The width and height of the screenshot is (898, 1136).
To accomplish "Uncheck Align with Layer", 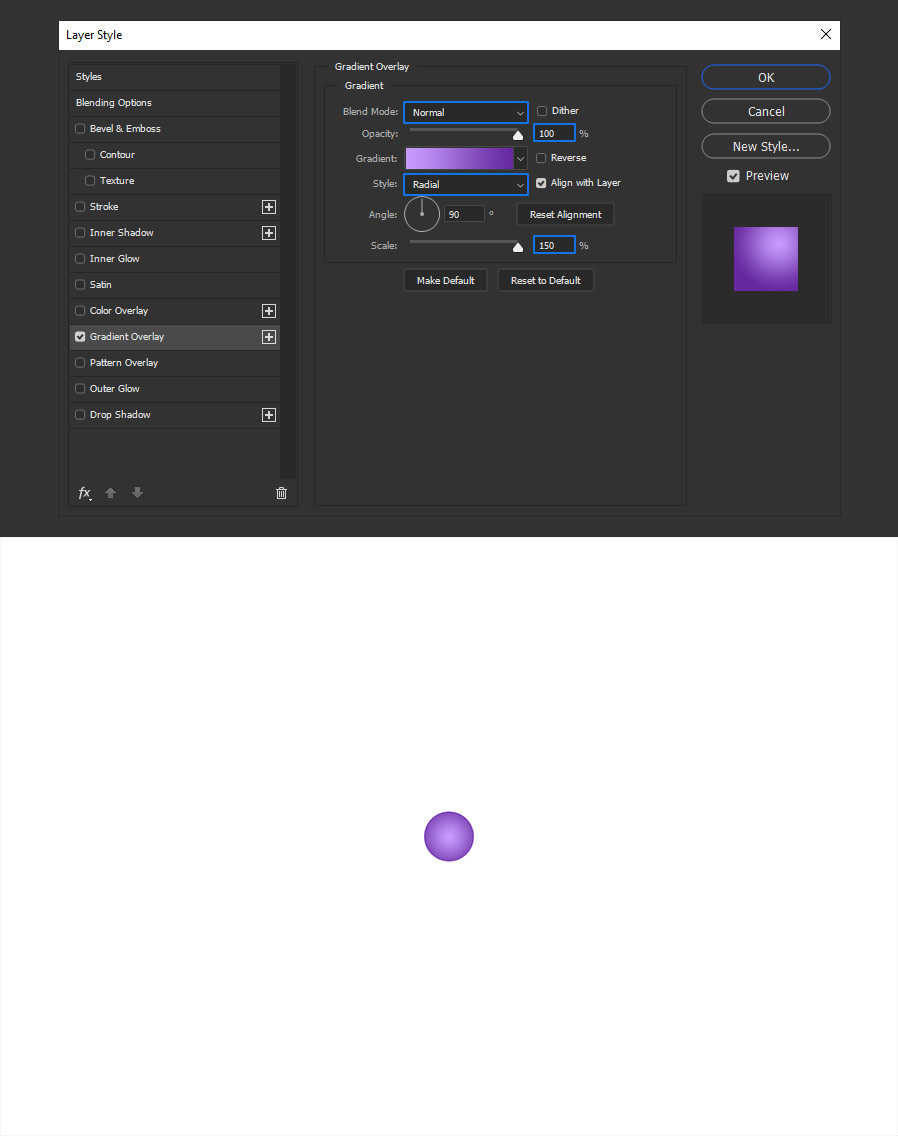I will 541,183.
